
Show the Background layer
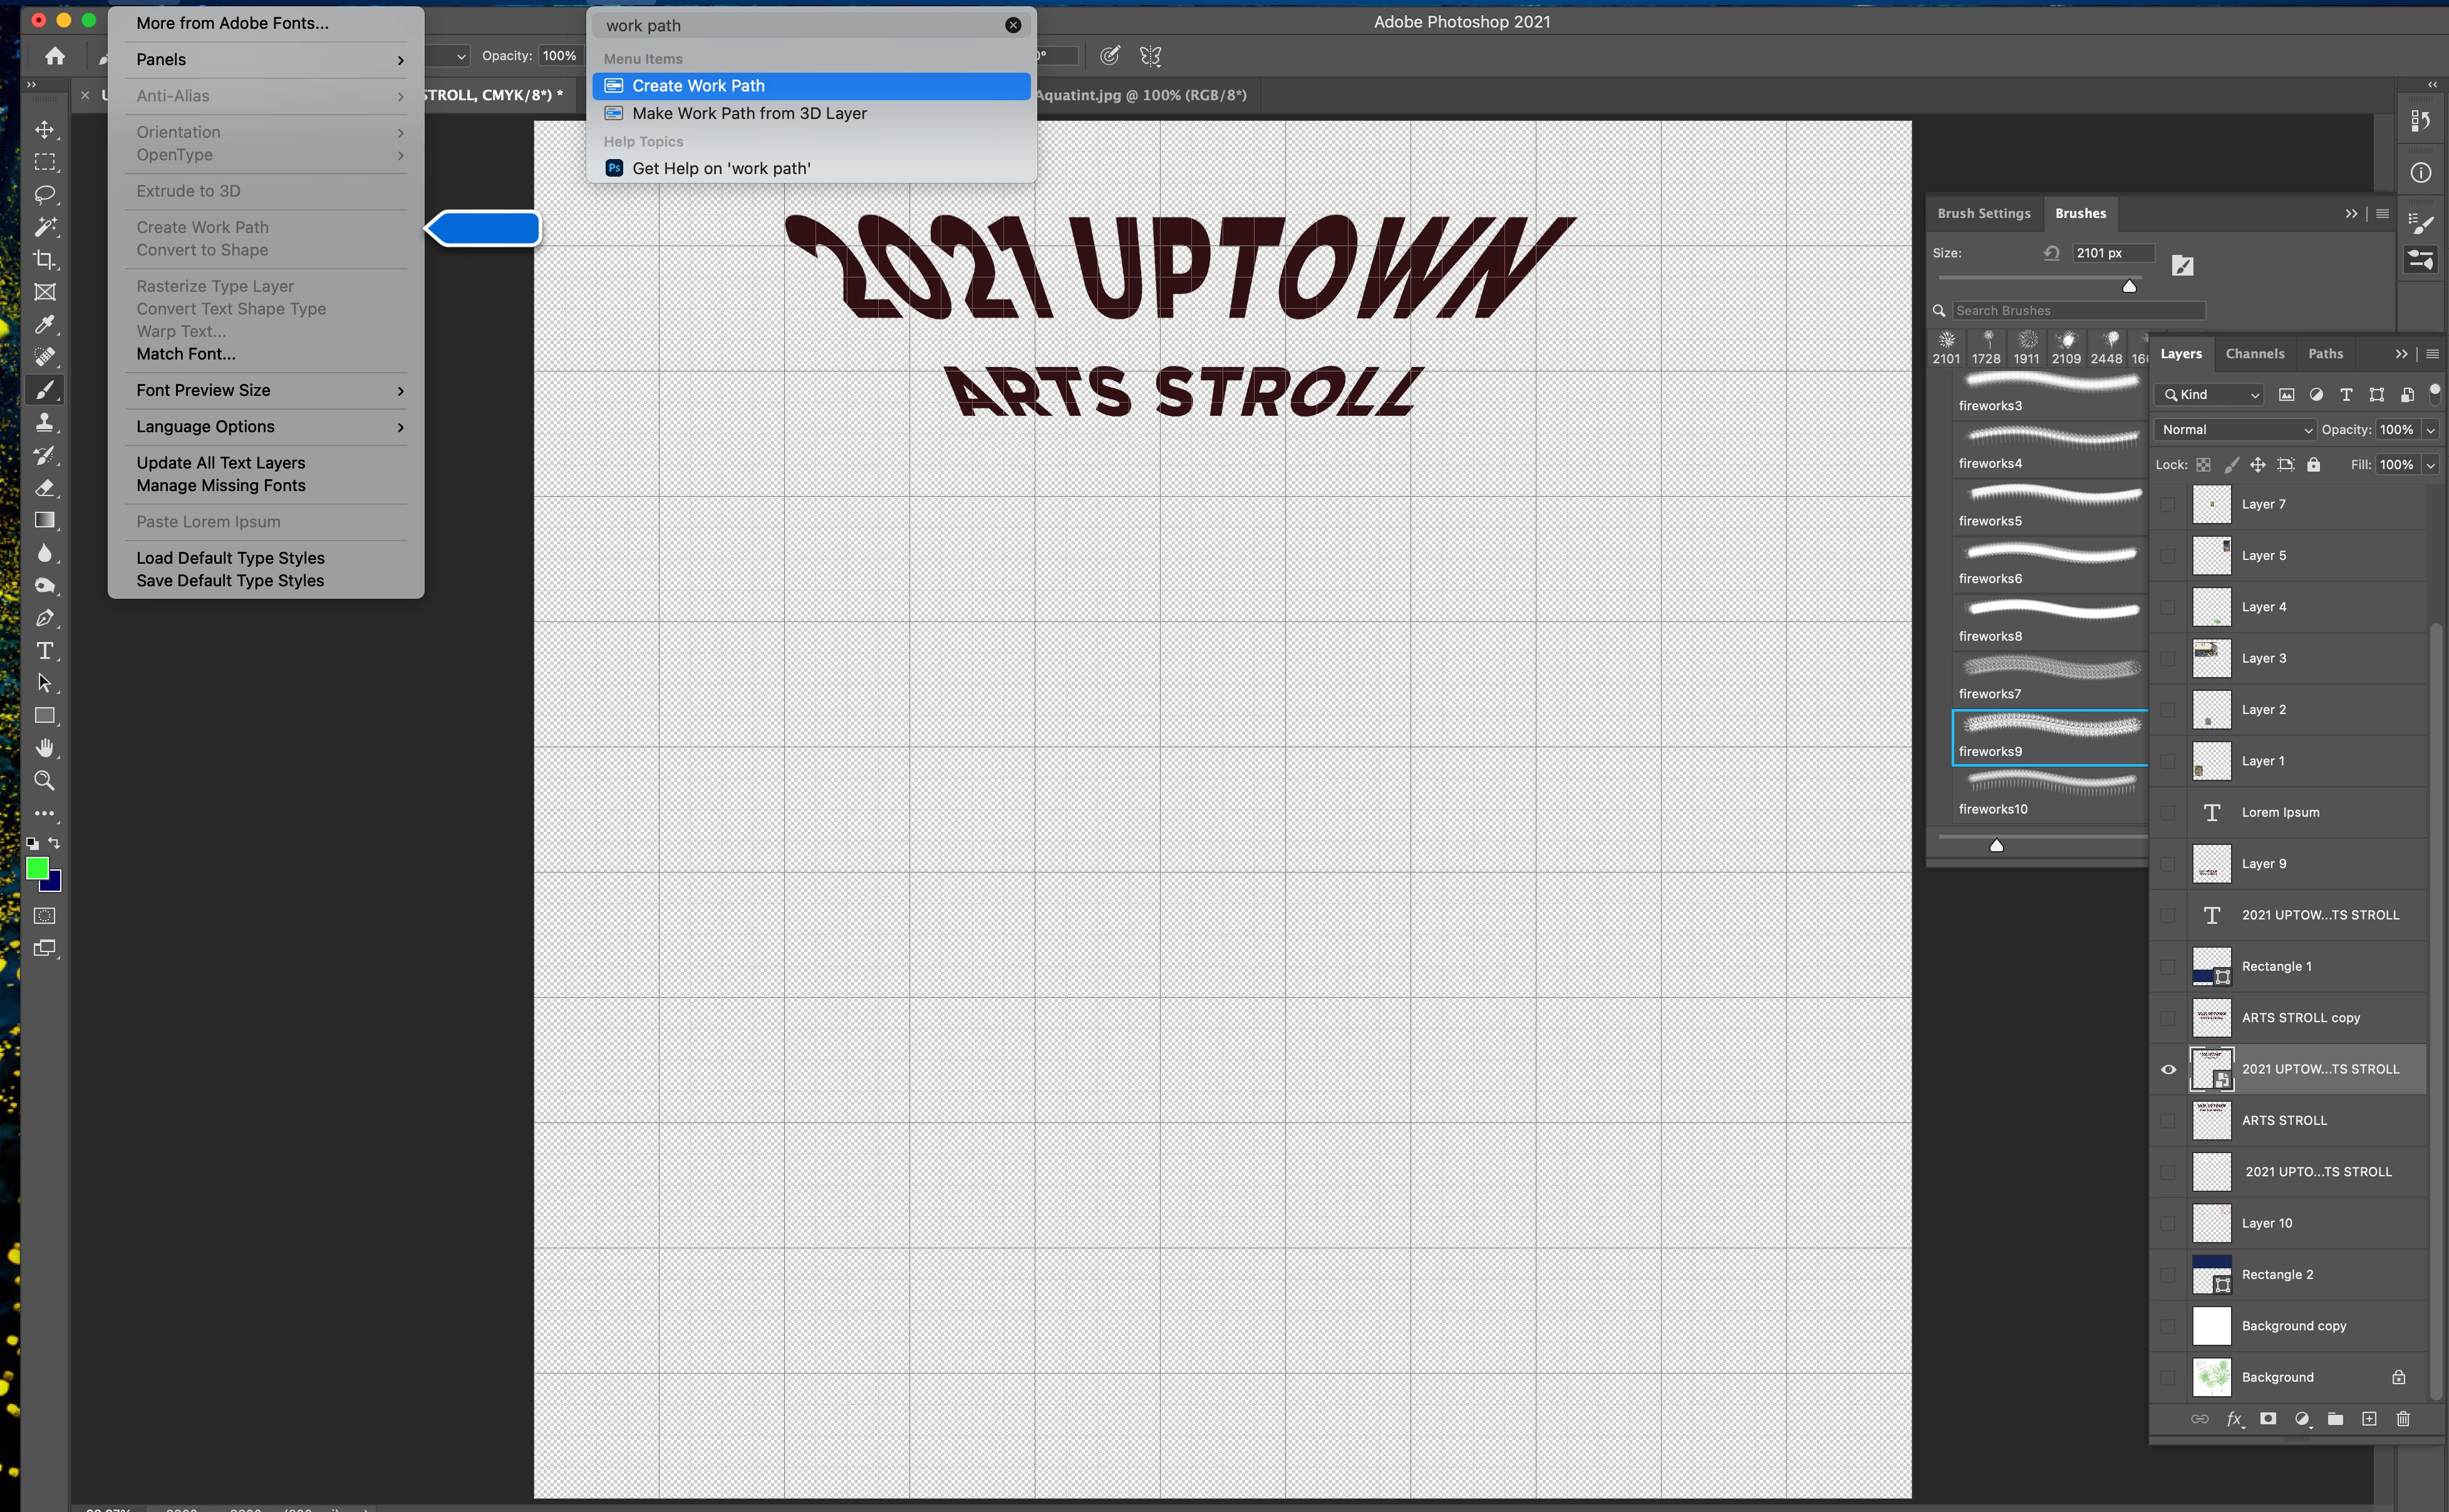2168,1377
